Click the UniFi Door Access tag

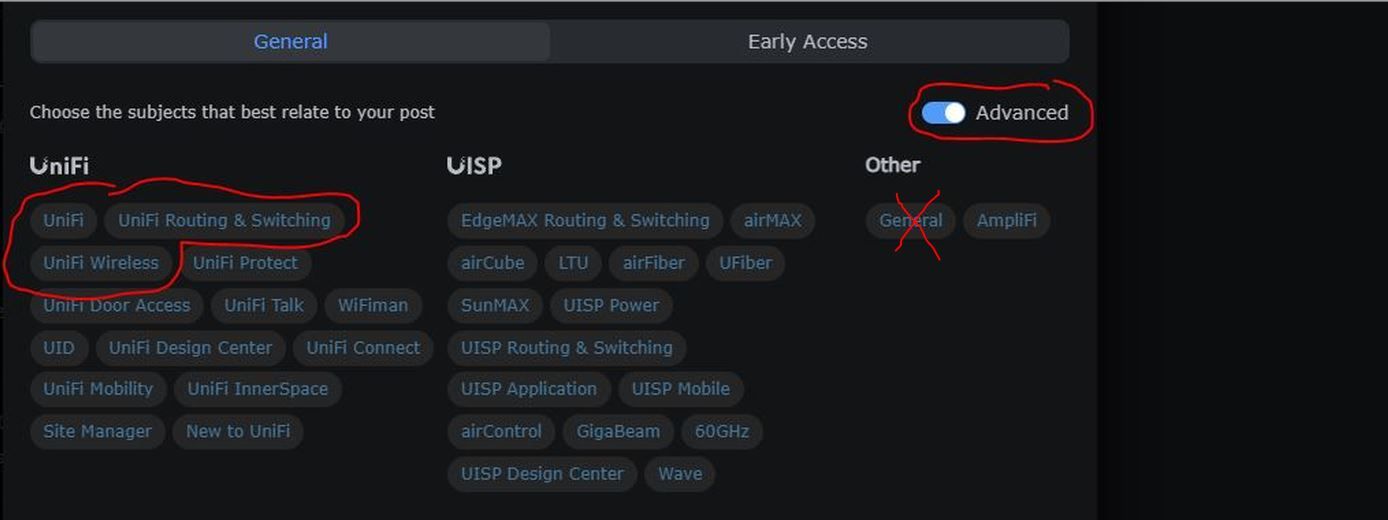click(116, 305)
